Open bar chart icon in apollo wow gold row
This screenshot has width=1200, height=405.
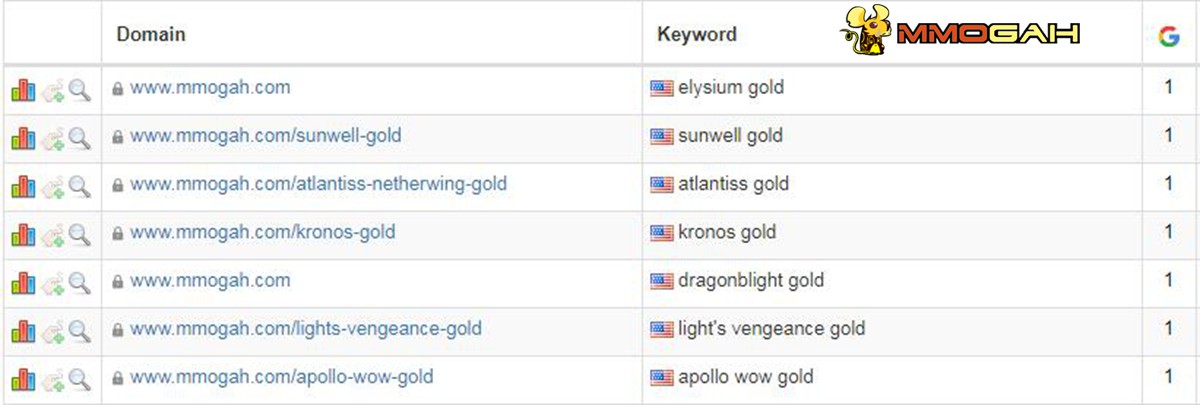tap(23, 379)
